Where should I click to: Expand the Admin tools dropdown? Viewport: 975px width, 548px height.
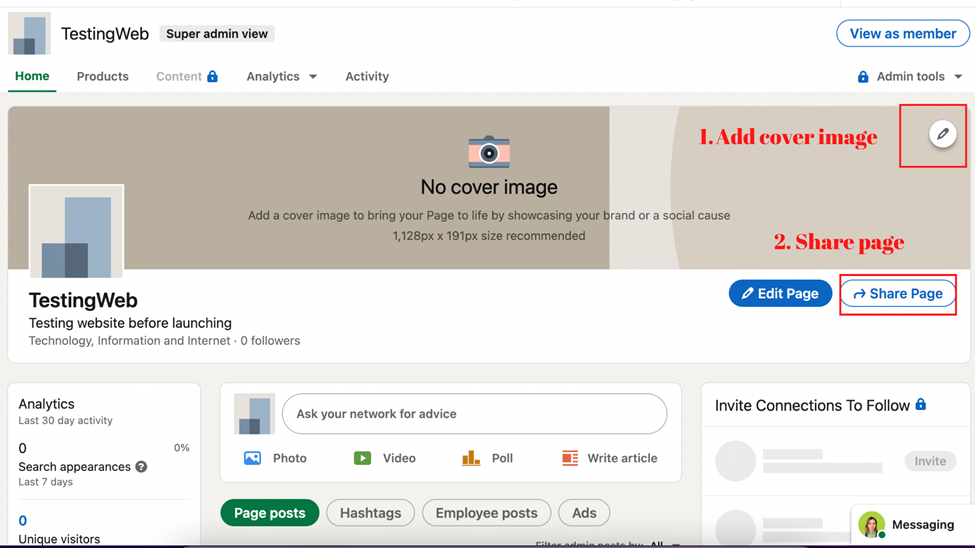(919, 77)
